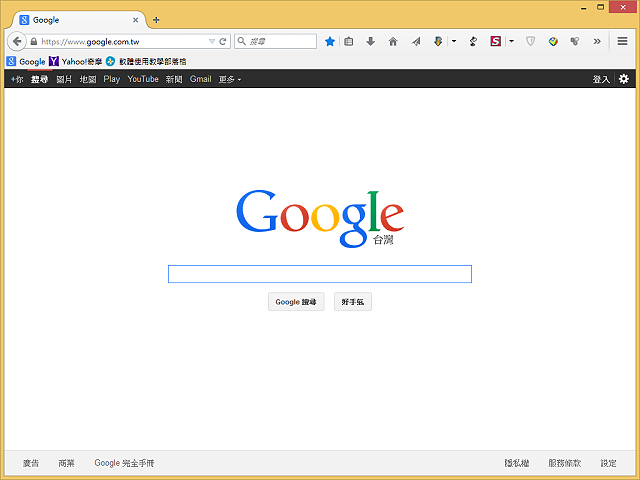Click the gray clover extension icon
Viewport: 640px width, 480px height.
(575, 41)
